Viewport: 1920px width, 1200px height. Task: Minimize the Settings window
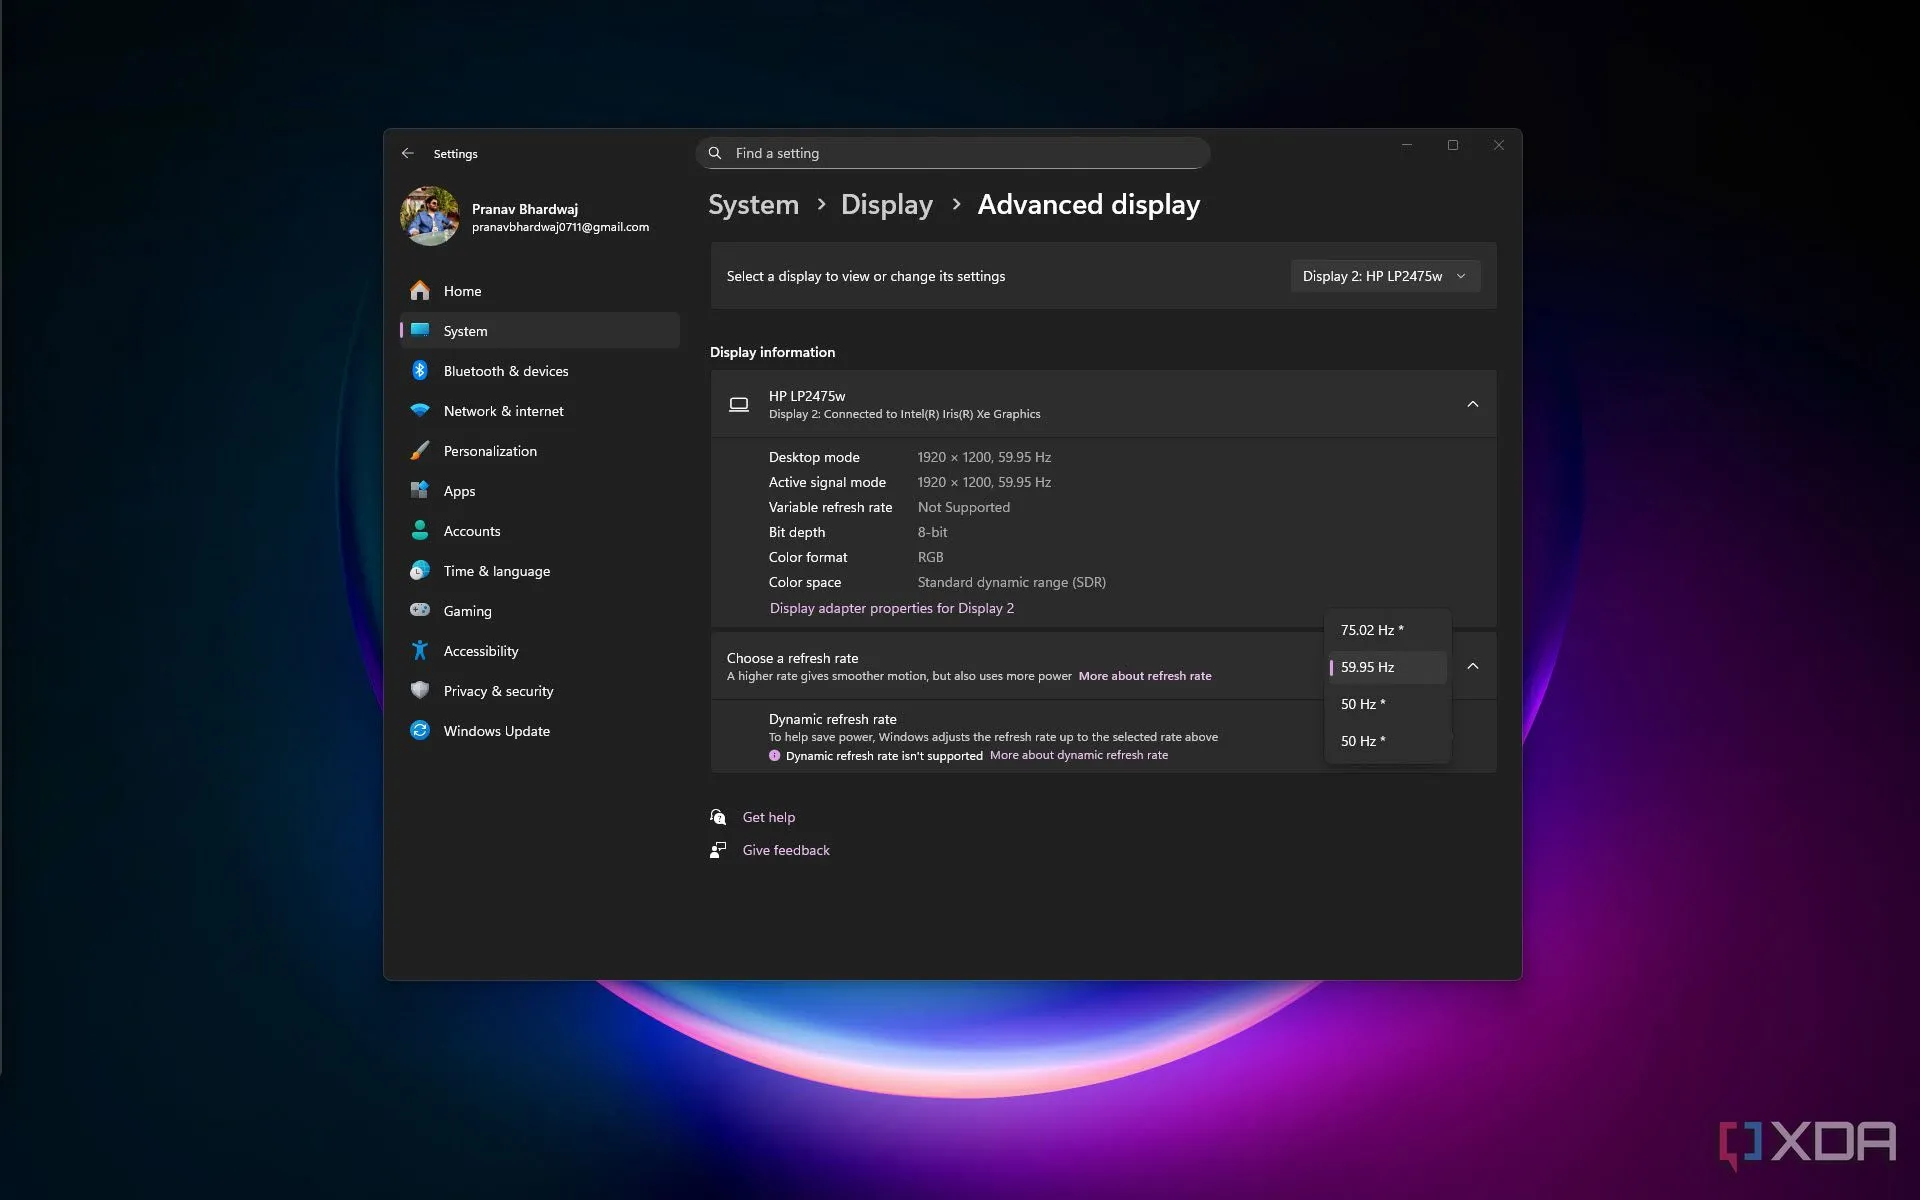1407,145
